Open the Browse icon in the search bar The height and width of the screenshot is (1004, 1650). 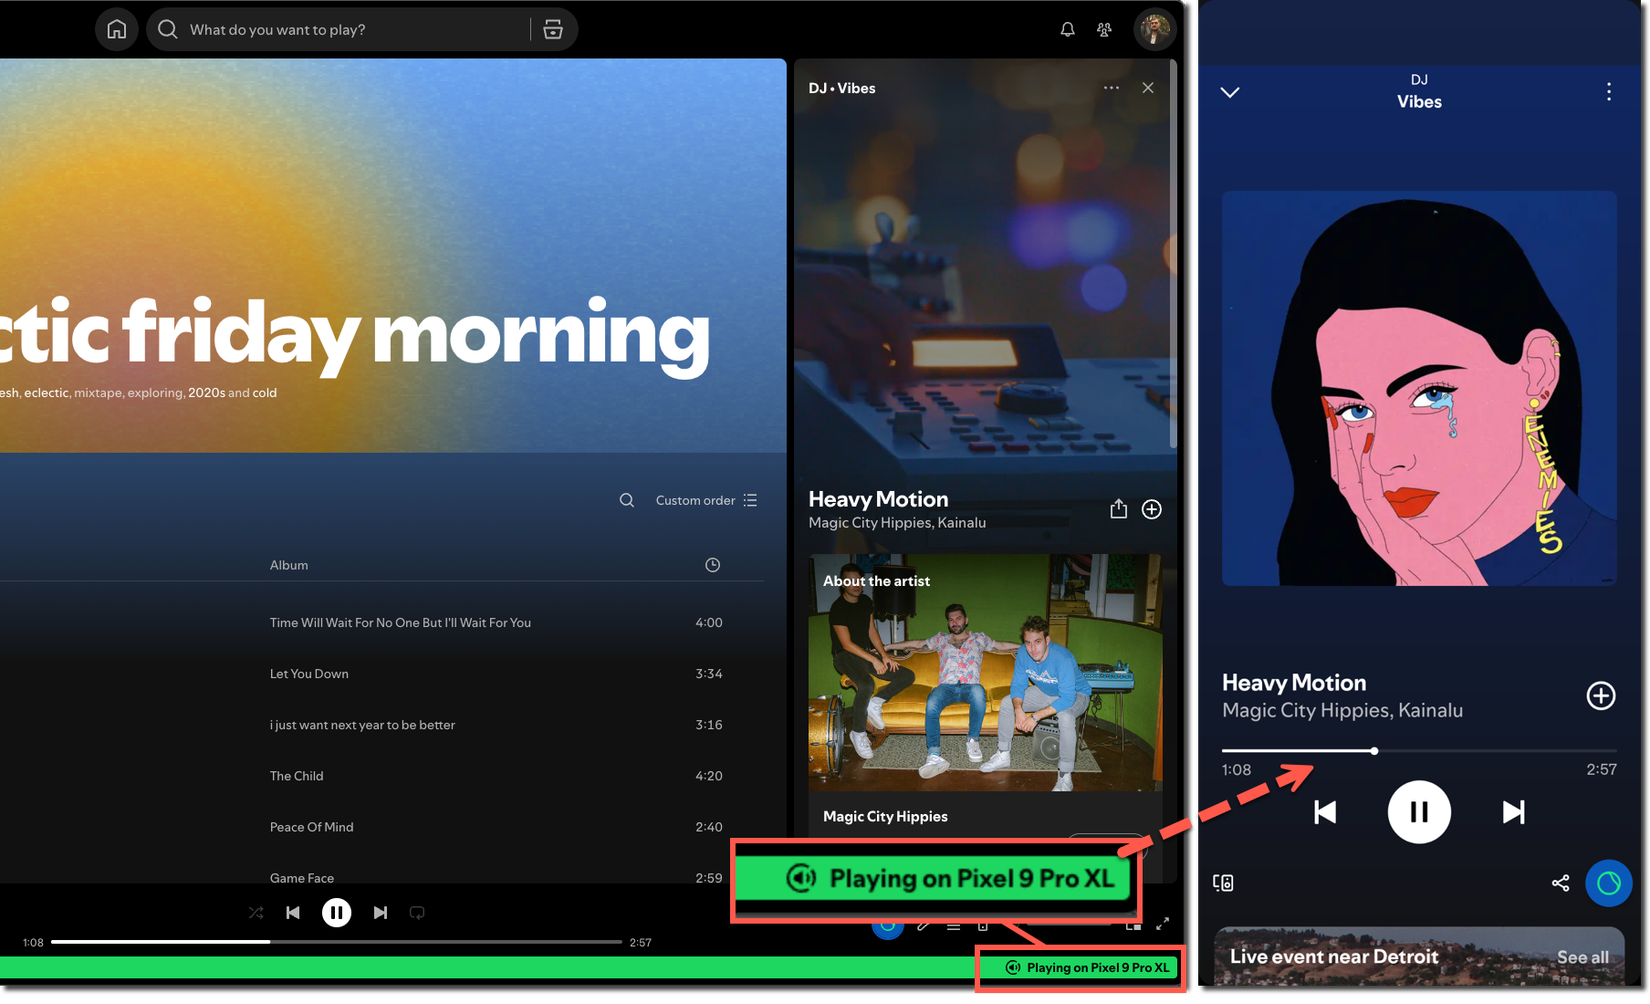click(x=553, y=30)
